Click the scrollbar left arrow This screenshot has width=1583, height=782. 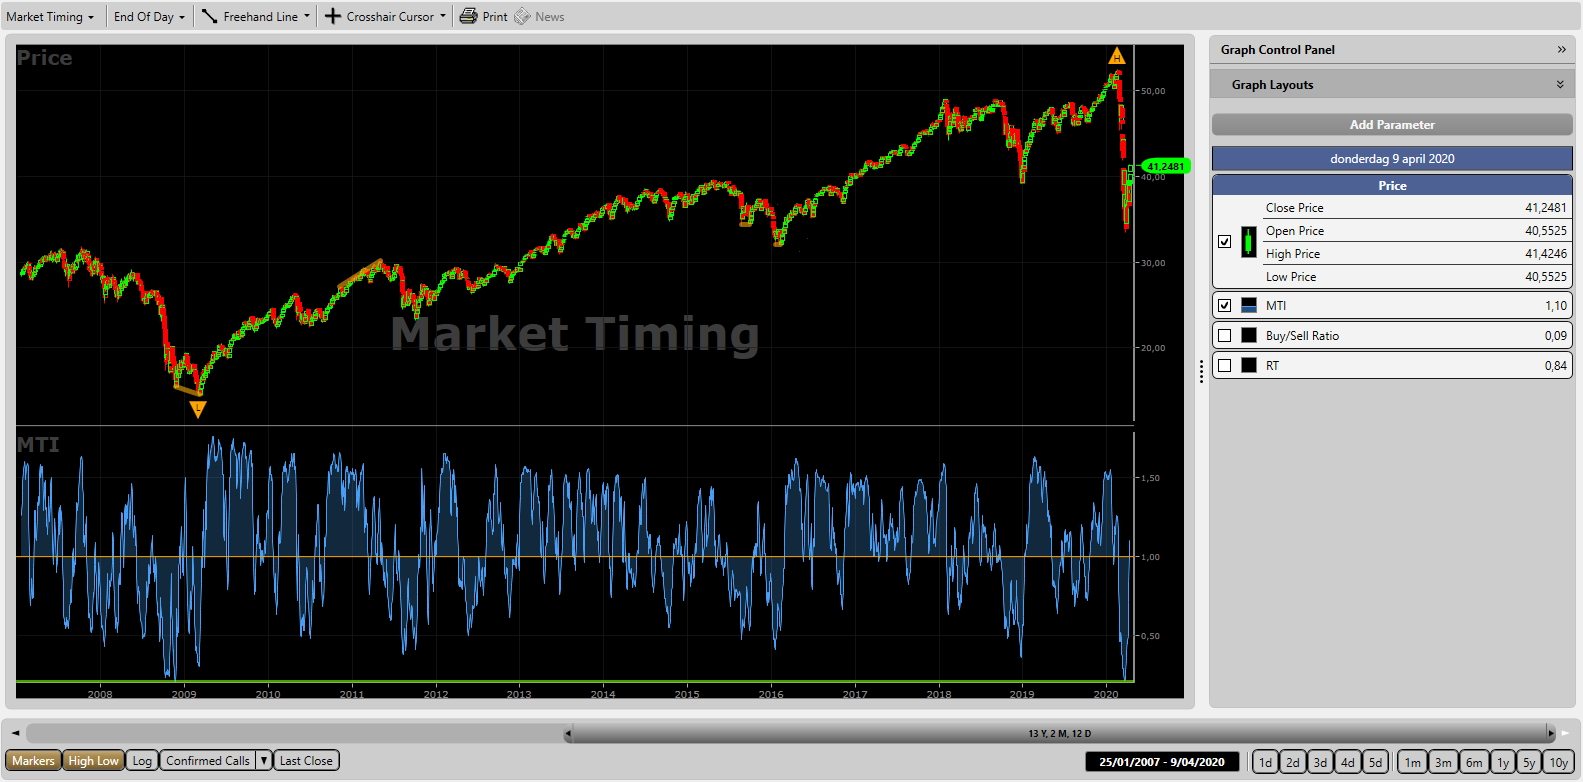click(x=15, y=733)
